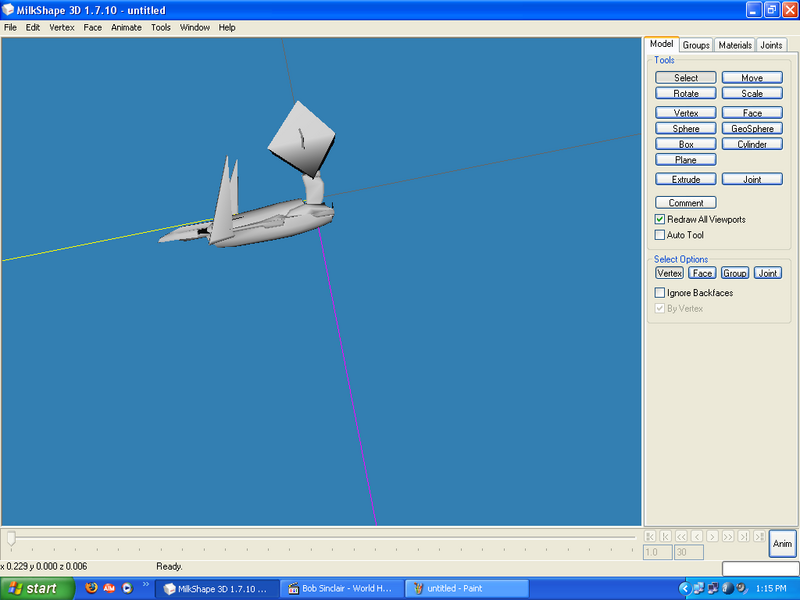Launch Windows Media Player quick launch icon
This screenshot has width=800, height=600.
(127, 588)
